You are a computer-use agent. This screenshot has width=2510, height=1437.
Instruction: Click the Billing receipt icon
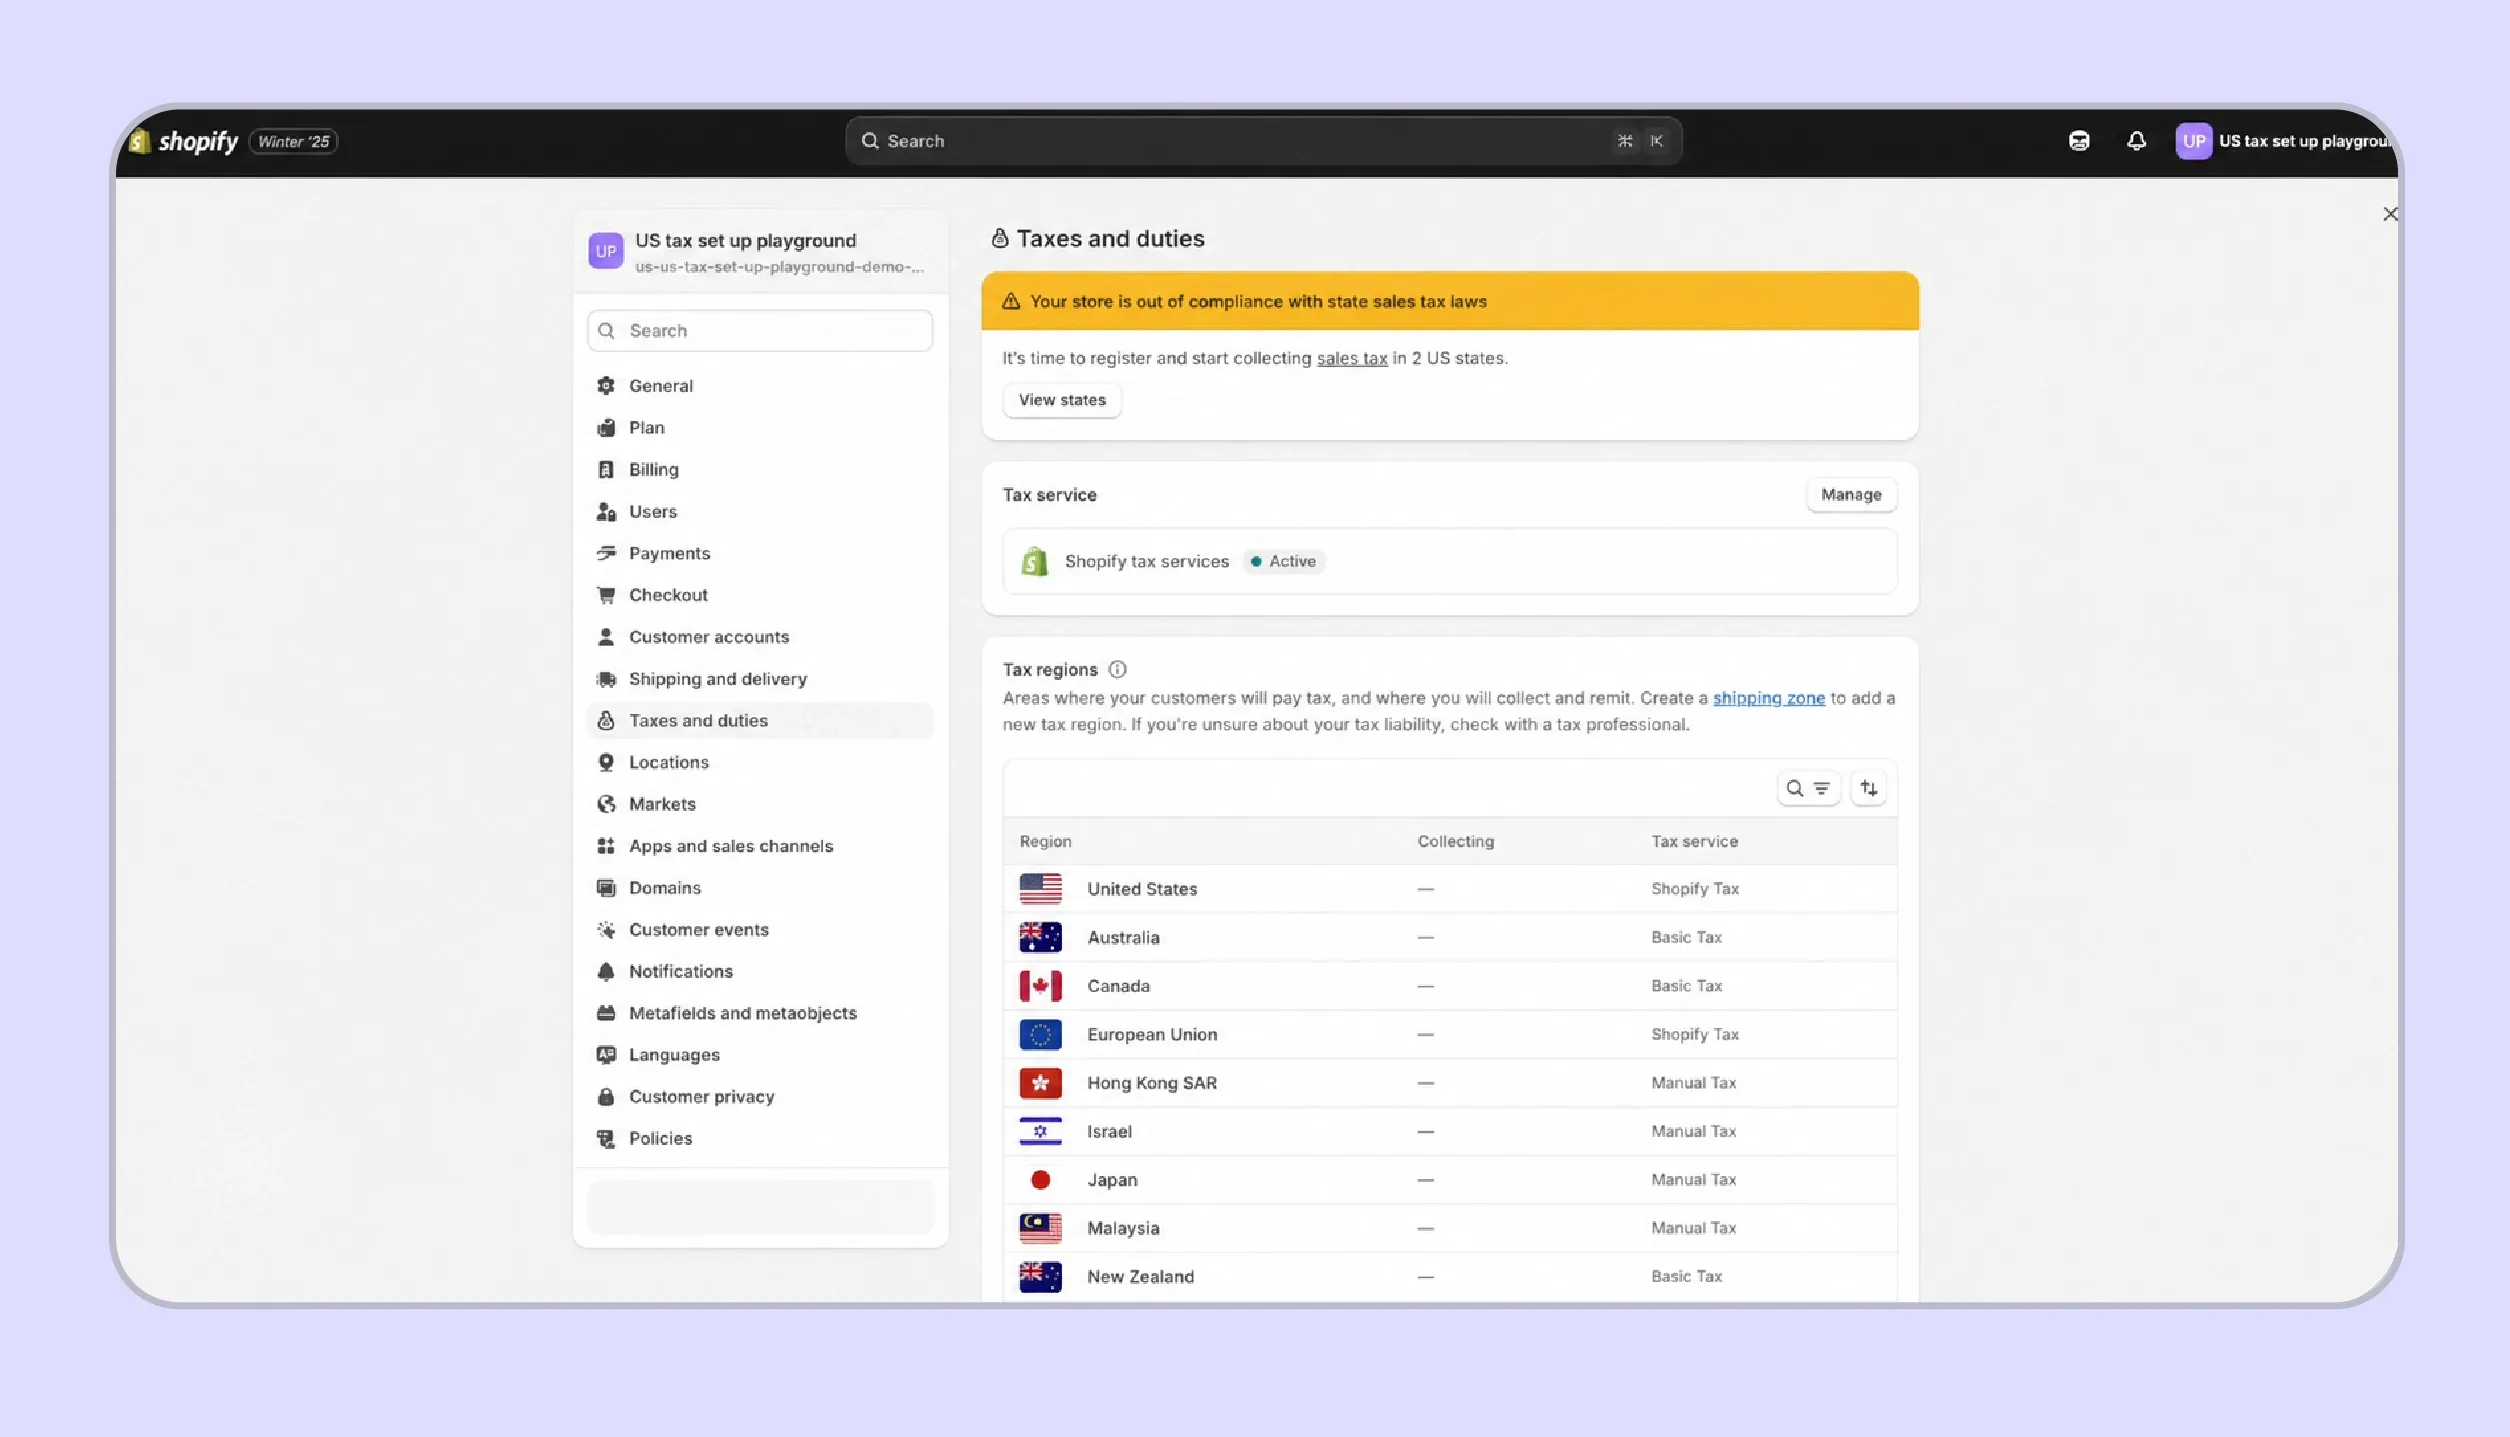coord(606,470)
